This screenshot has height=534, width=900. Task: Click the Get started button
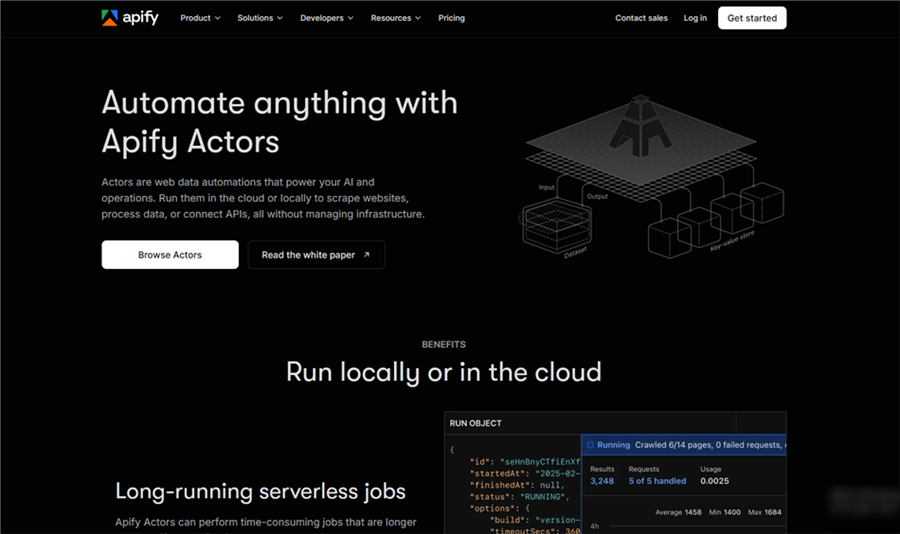click(x=752, y=18)
